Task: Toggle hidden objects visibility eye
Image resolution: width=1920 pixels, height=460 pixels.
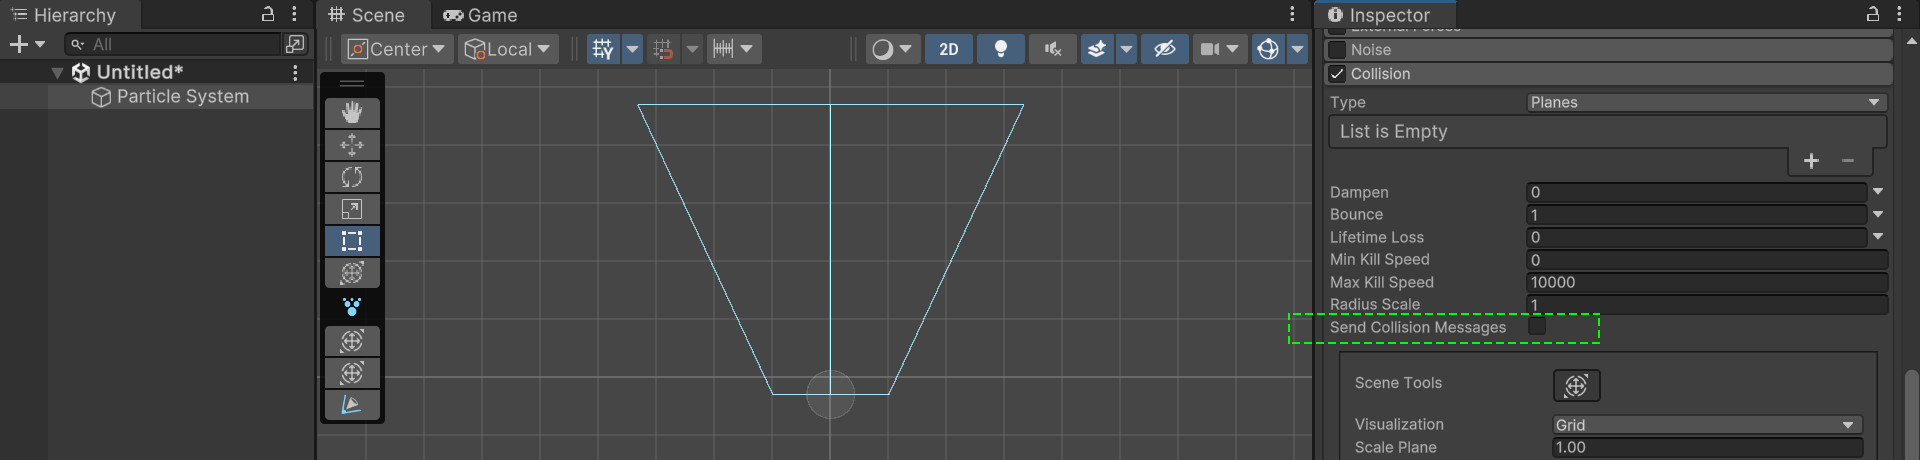Action: (1165, 49)
